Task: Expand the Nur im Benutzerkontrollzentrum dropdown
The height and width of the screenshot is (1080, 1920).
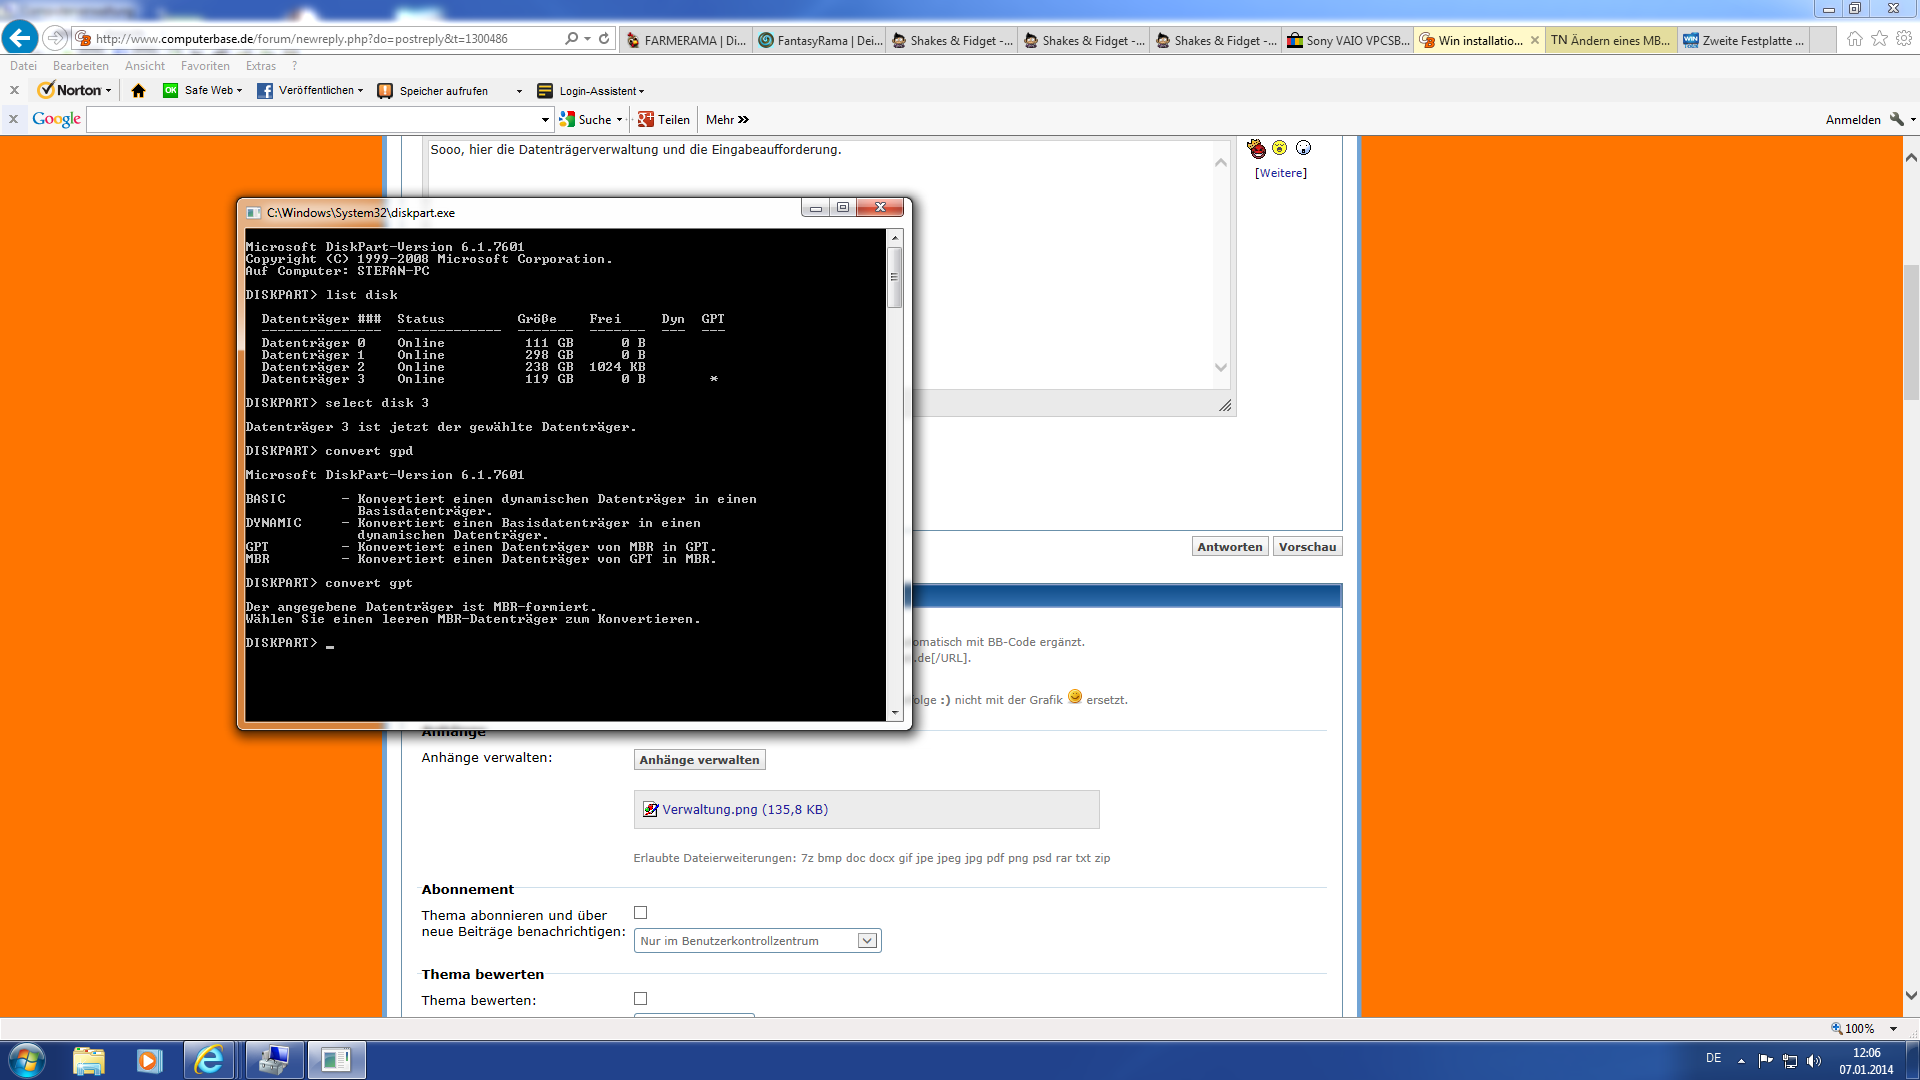Action: [867, 941]
